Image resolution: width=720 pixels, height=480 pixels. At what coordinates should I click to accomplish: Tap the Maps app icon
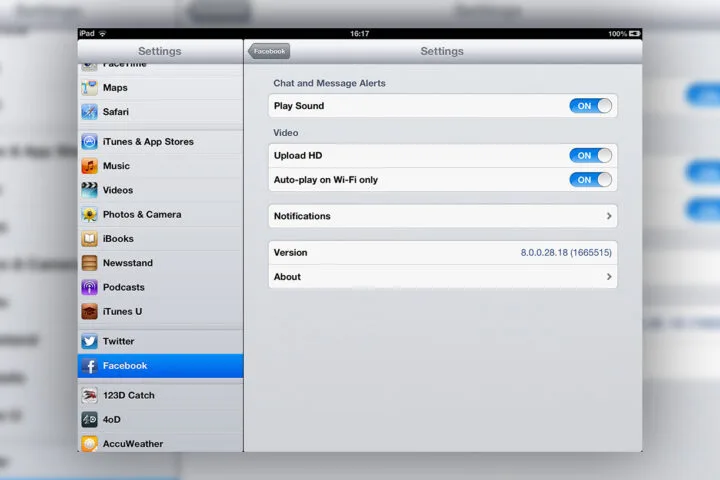point(90,88)
